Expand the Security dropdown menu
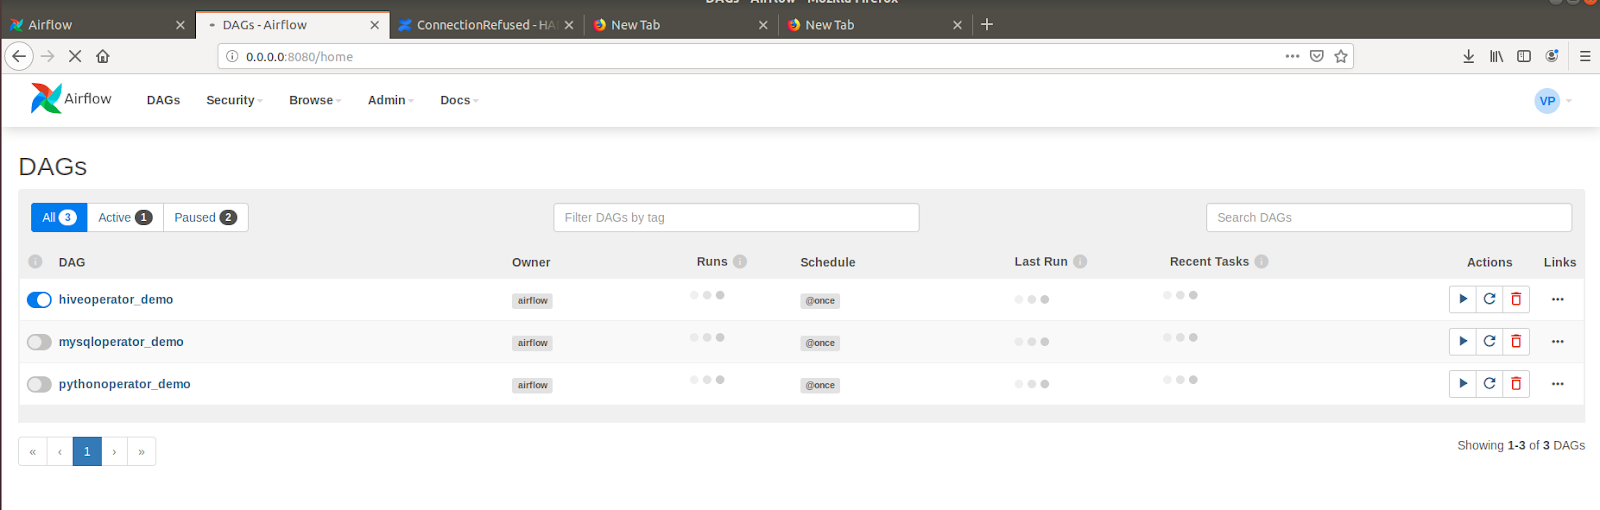Image resolution: width=1600 pixels, height=510 pixels. point(234,100)
